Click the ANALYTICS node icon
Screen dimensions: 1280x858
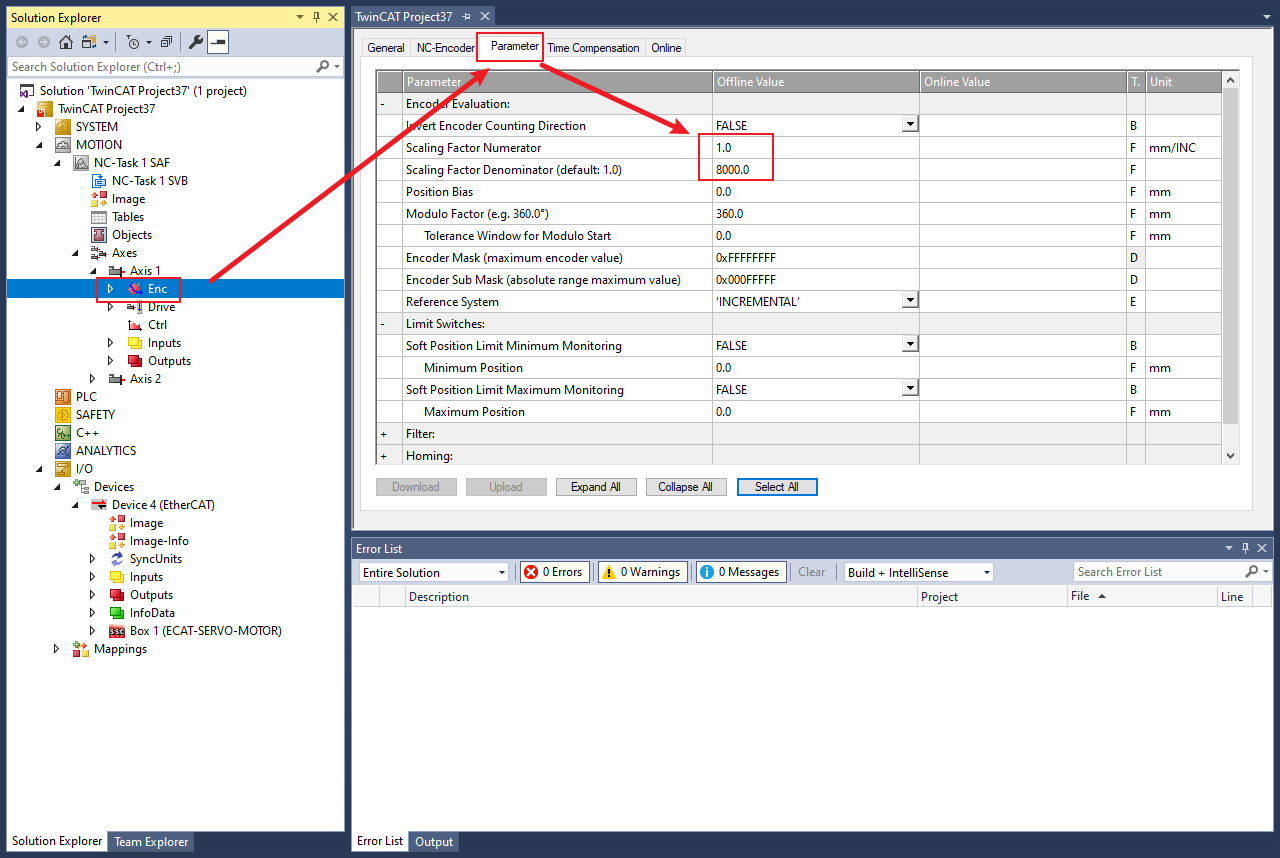[x=62, y=451]
